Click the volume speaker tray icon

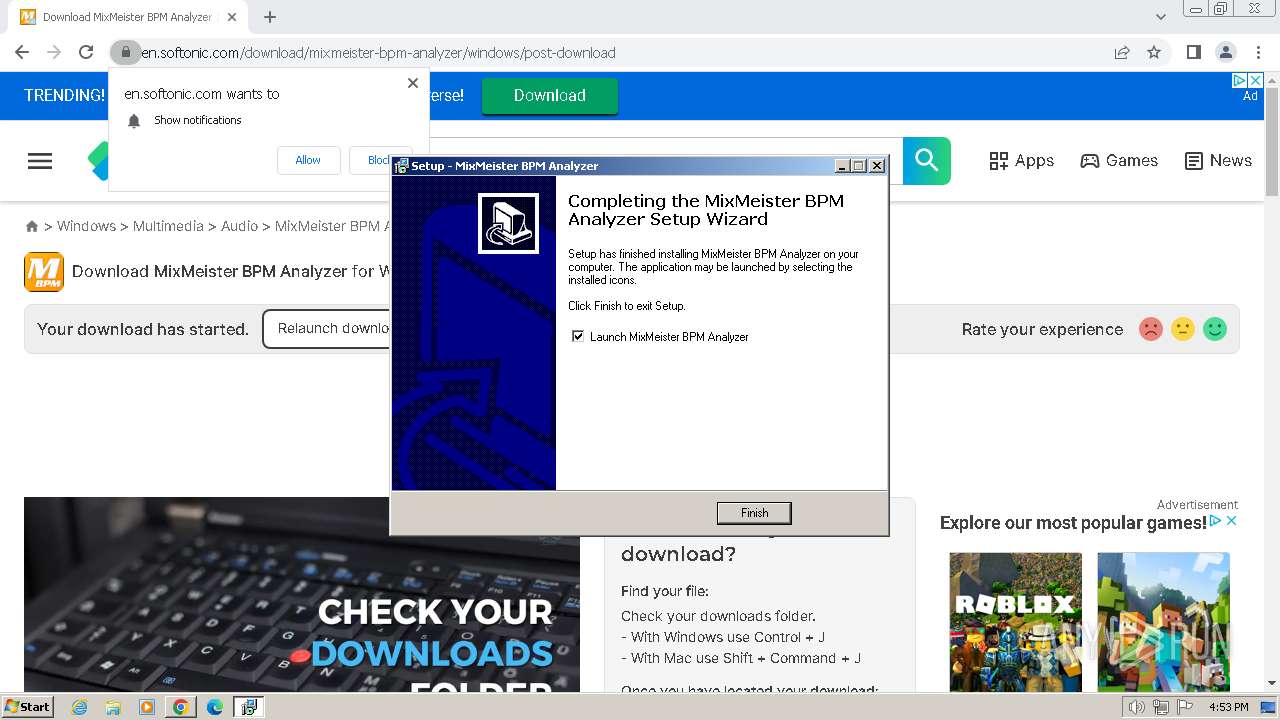(x=1136, y=707)
